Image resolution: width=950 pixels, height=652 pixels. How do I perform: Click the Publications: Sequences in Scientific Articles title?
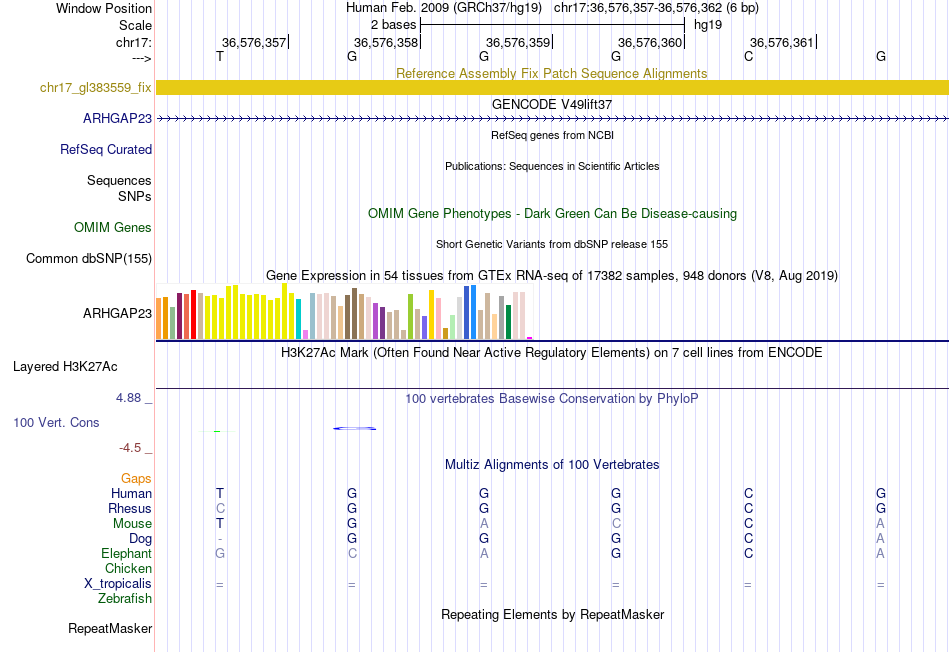coord(552,166)
